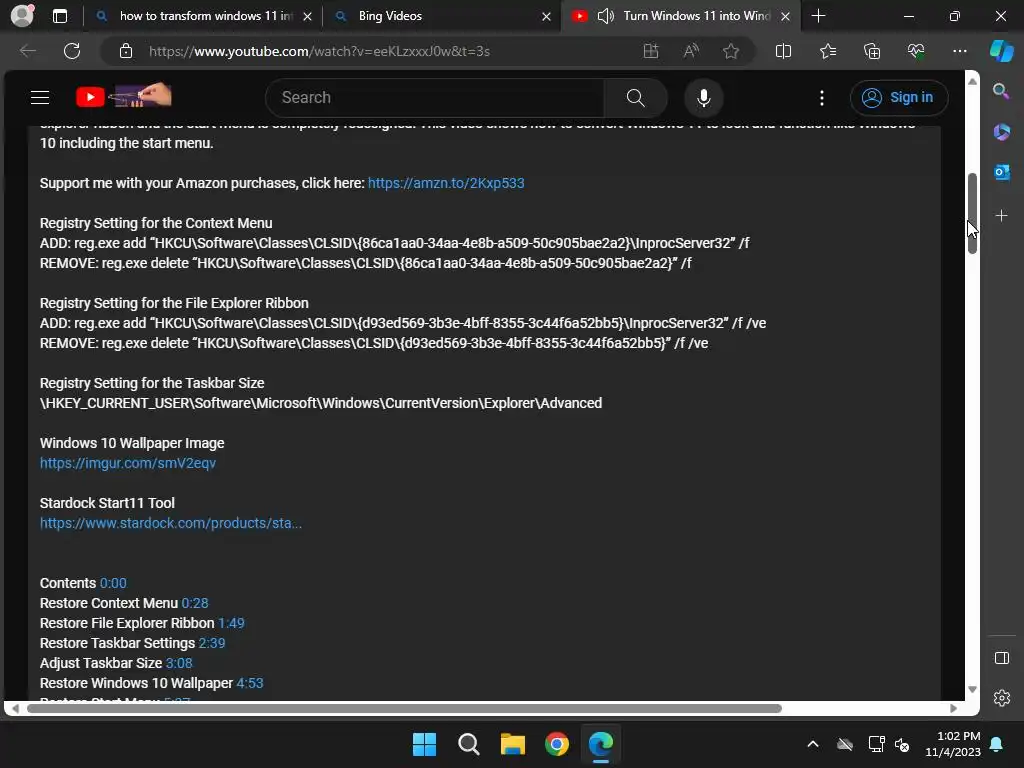Open the Outlook sidebar icon

coord(1001,172)
